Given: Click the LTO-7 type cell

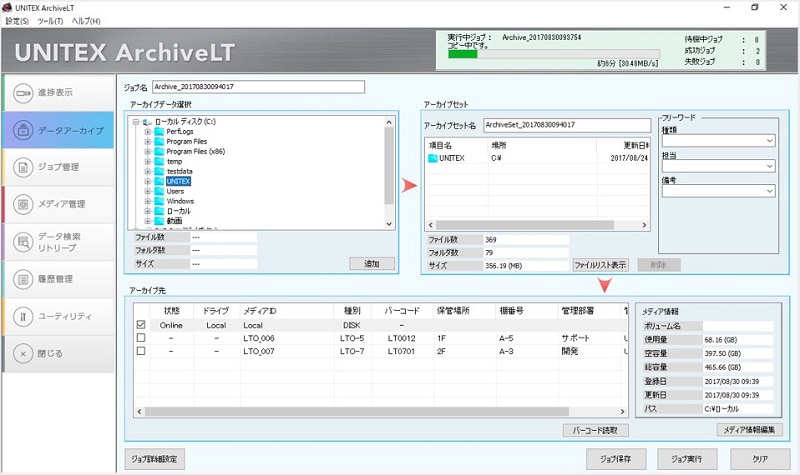Looking at the screenshot, I should (352, 352).
